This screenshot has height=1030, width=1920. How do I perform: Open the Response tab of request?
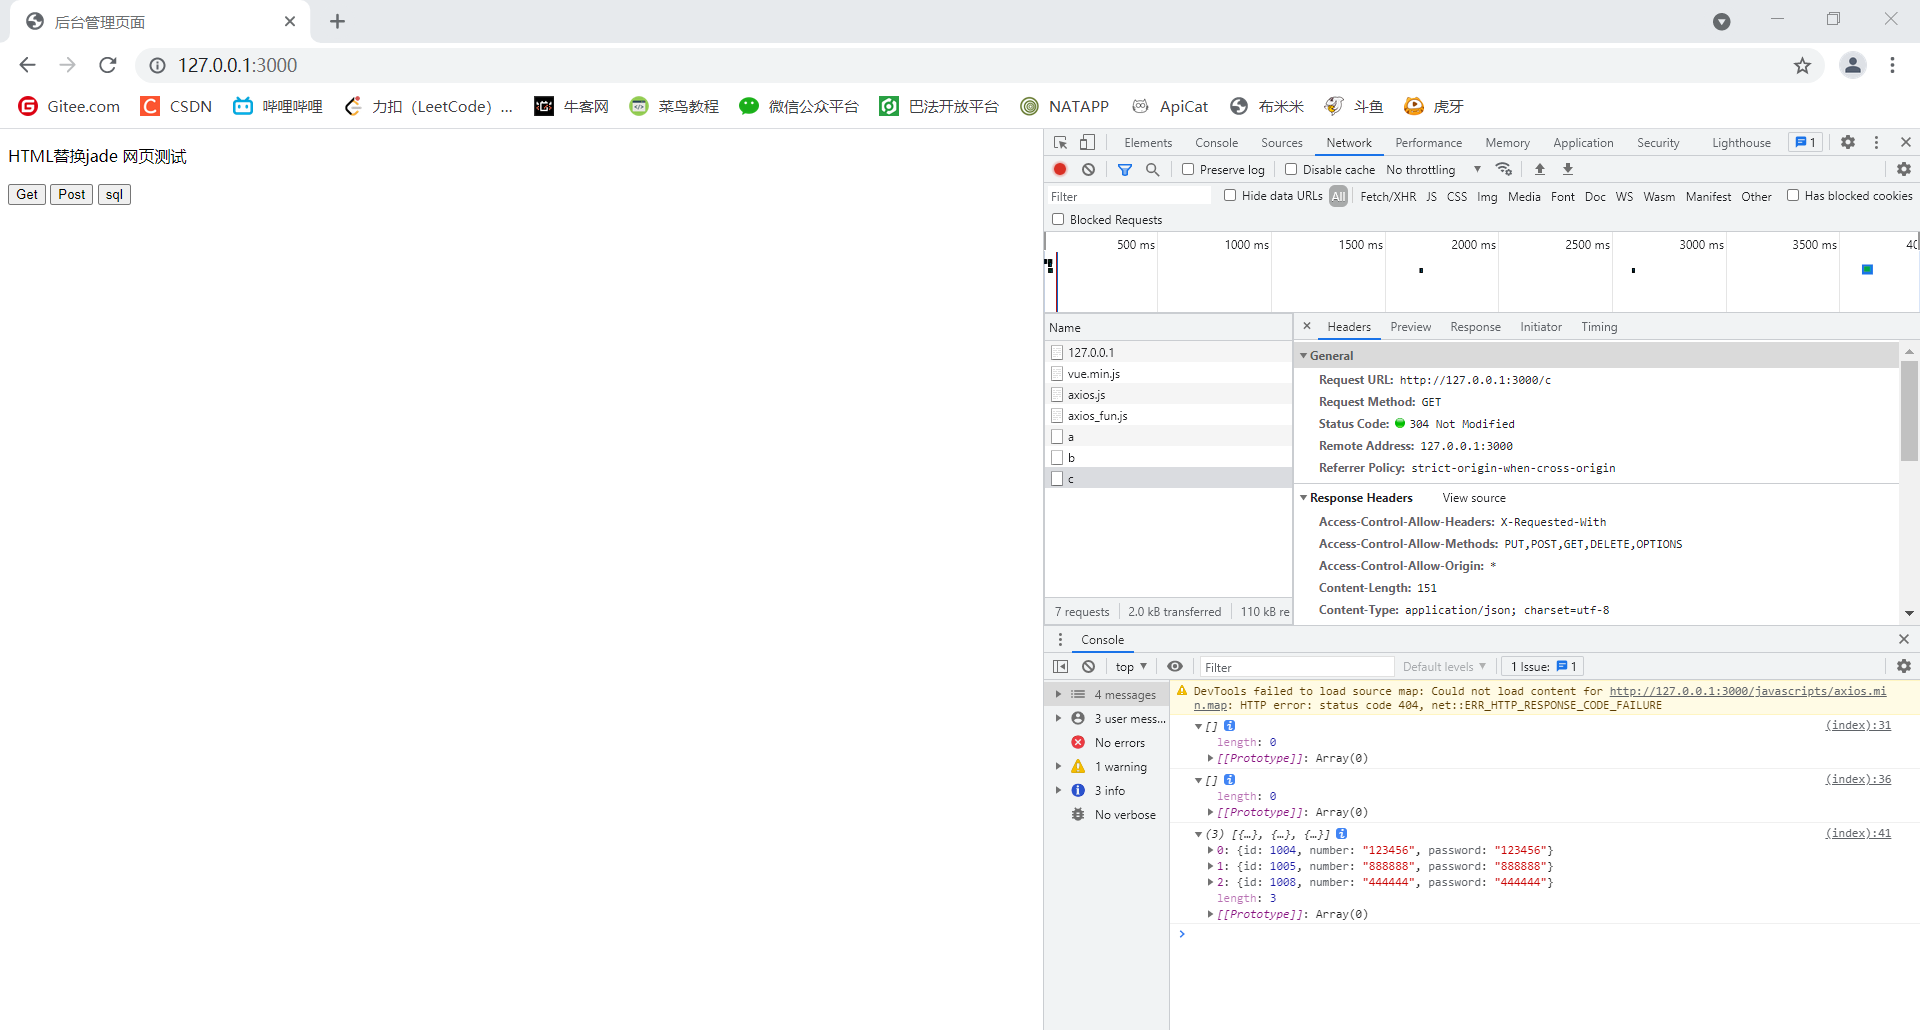pos(1476,327)
